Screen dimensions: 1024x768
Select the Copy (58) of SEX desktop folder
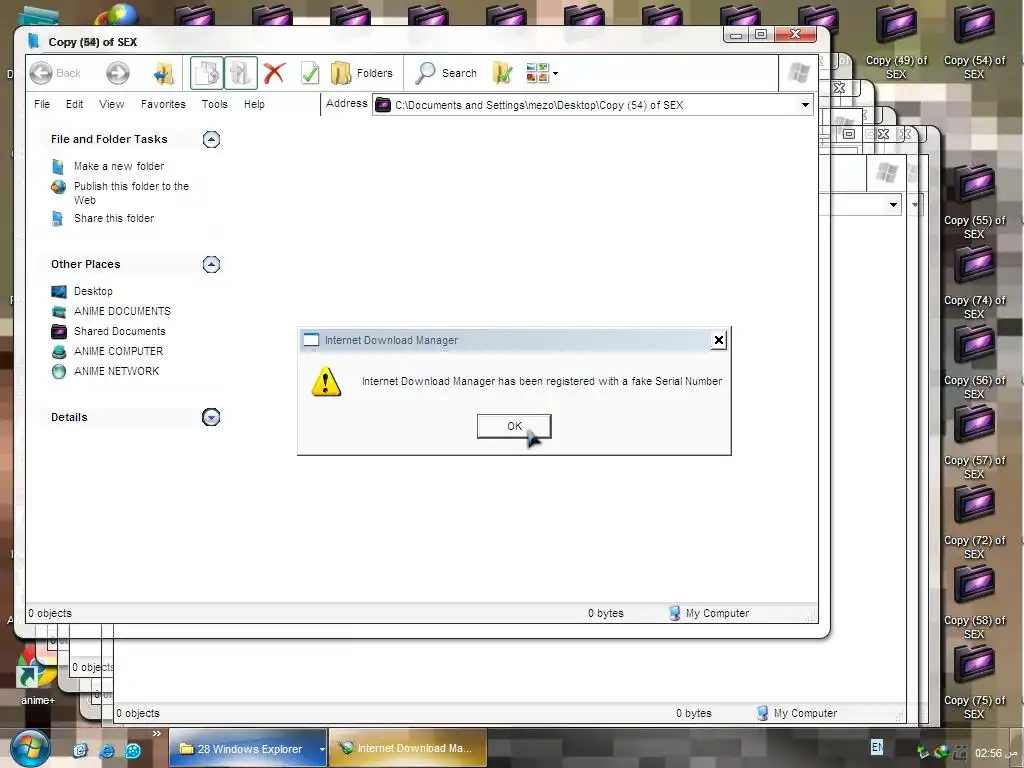[x=974, y=602]
